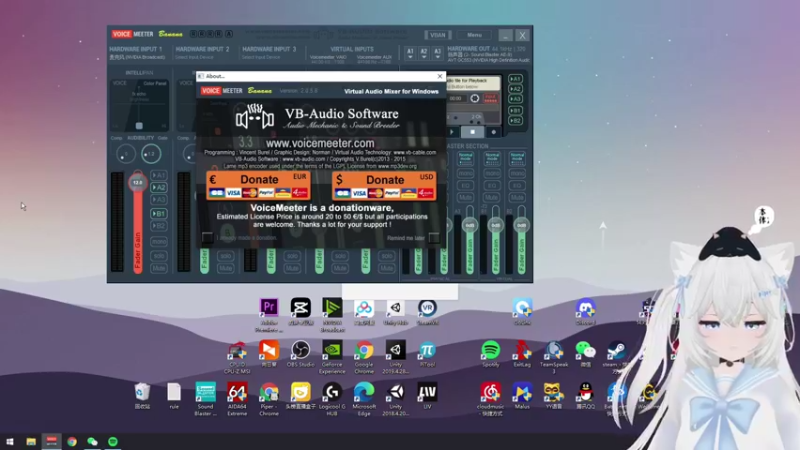The width and height of the screenshot is (800, 450).
Task: Open File Explorer from taskbar
Action: pyautogui.click(x=31, y=441)
